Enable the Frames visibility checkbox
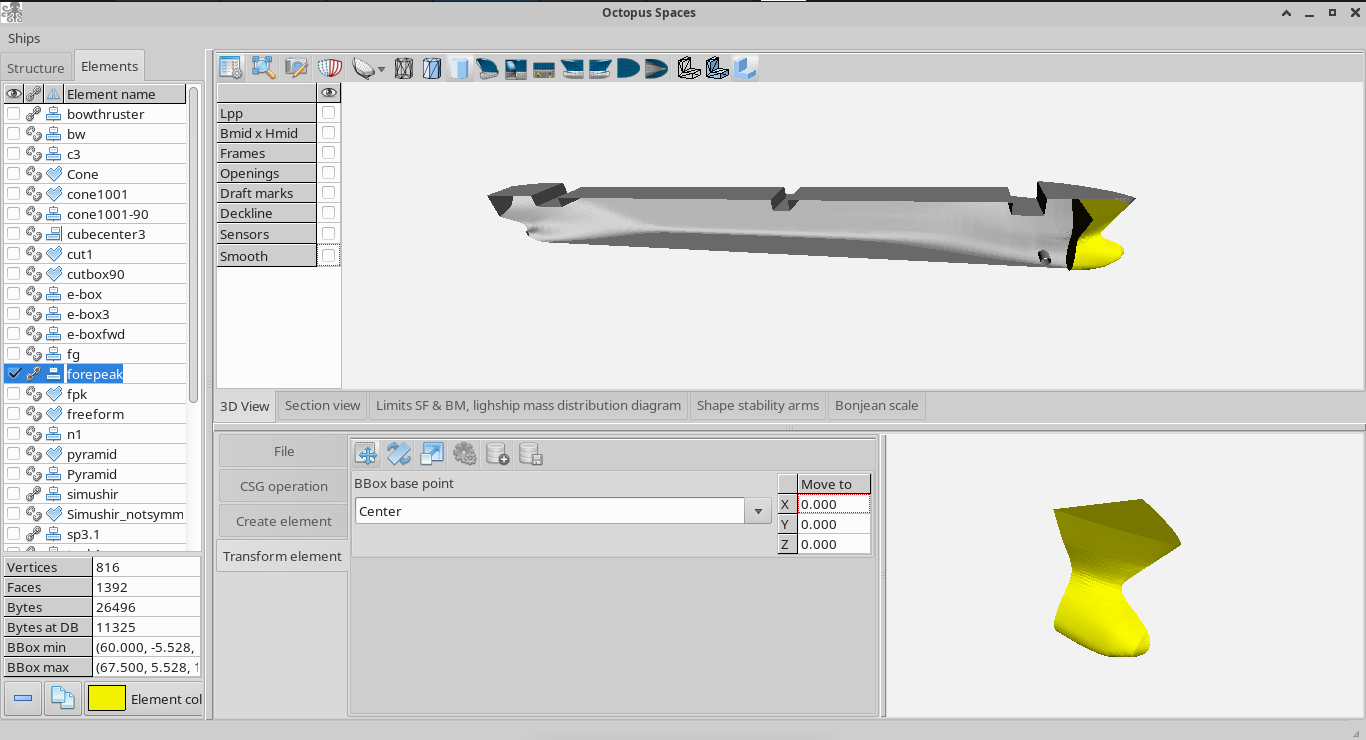Viewport: 1366px width, 740px height. 328,153
